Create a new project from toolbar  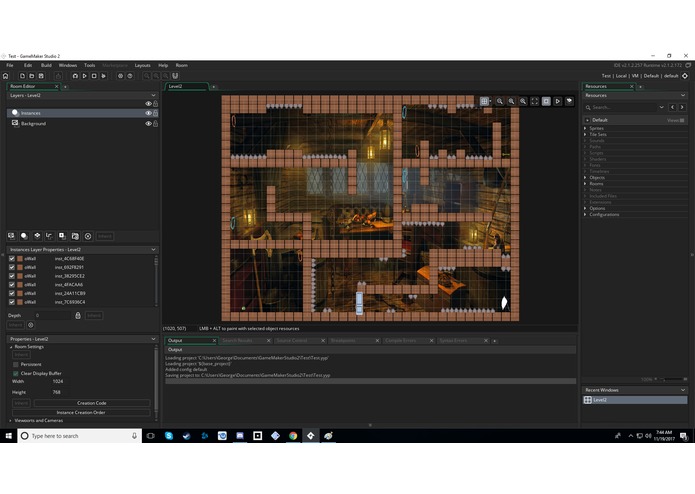(x=22, y=76)
